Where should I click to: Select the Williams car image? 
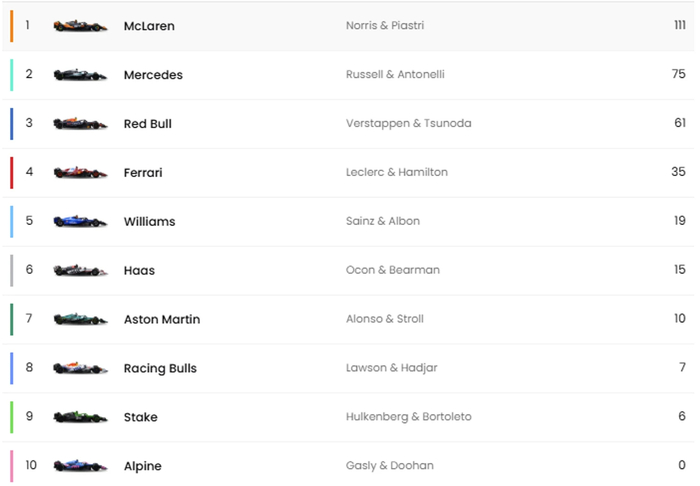pos(80,221)
